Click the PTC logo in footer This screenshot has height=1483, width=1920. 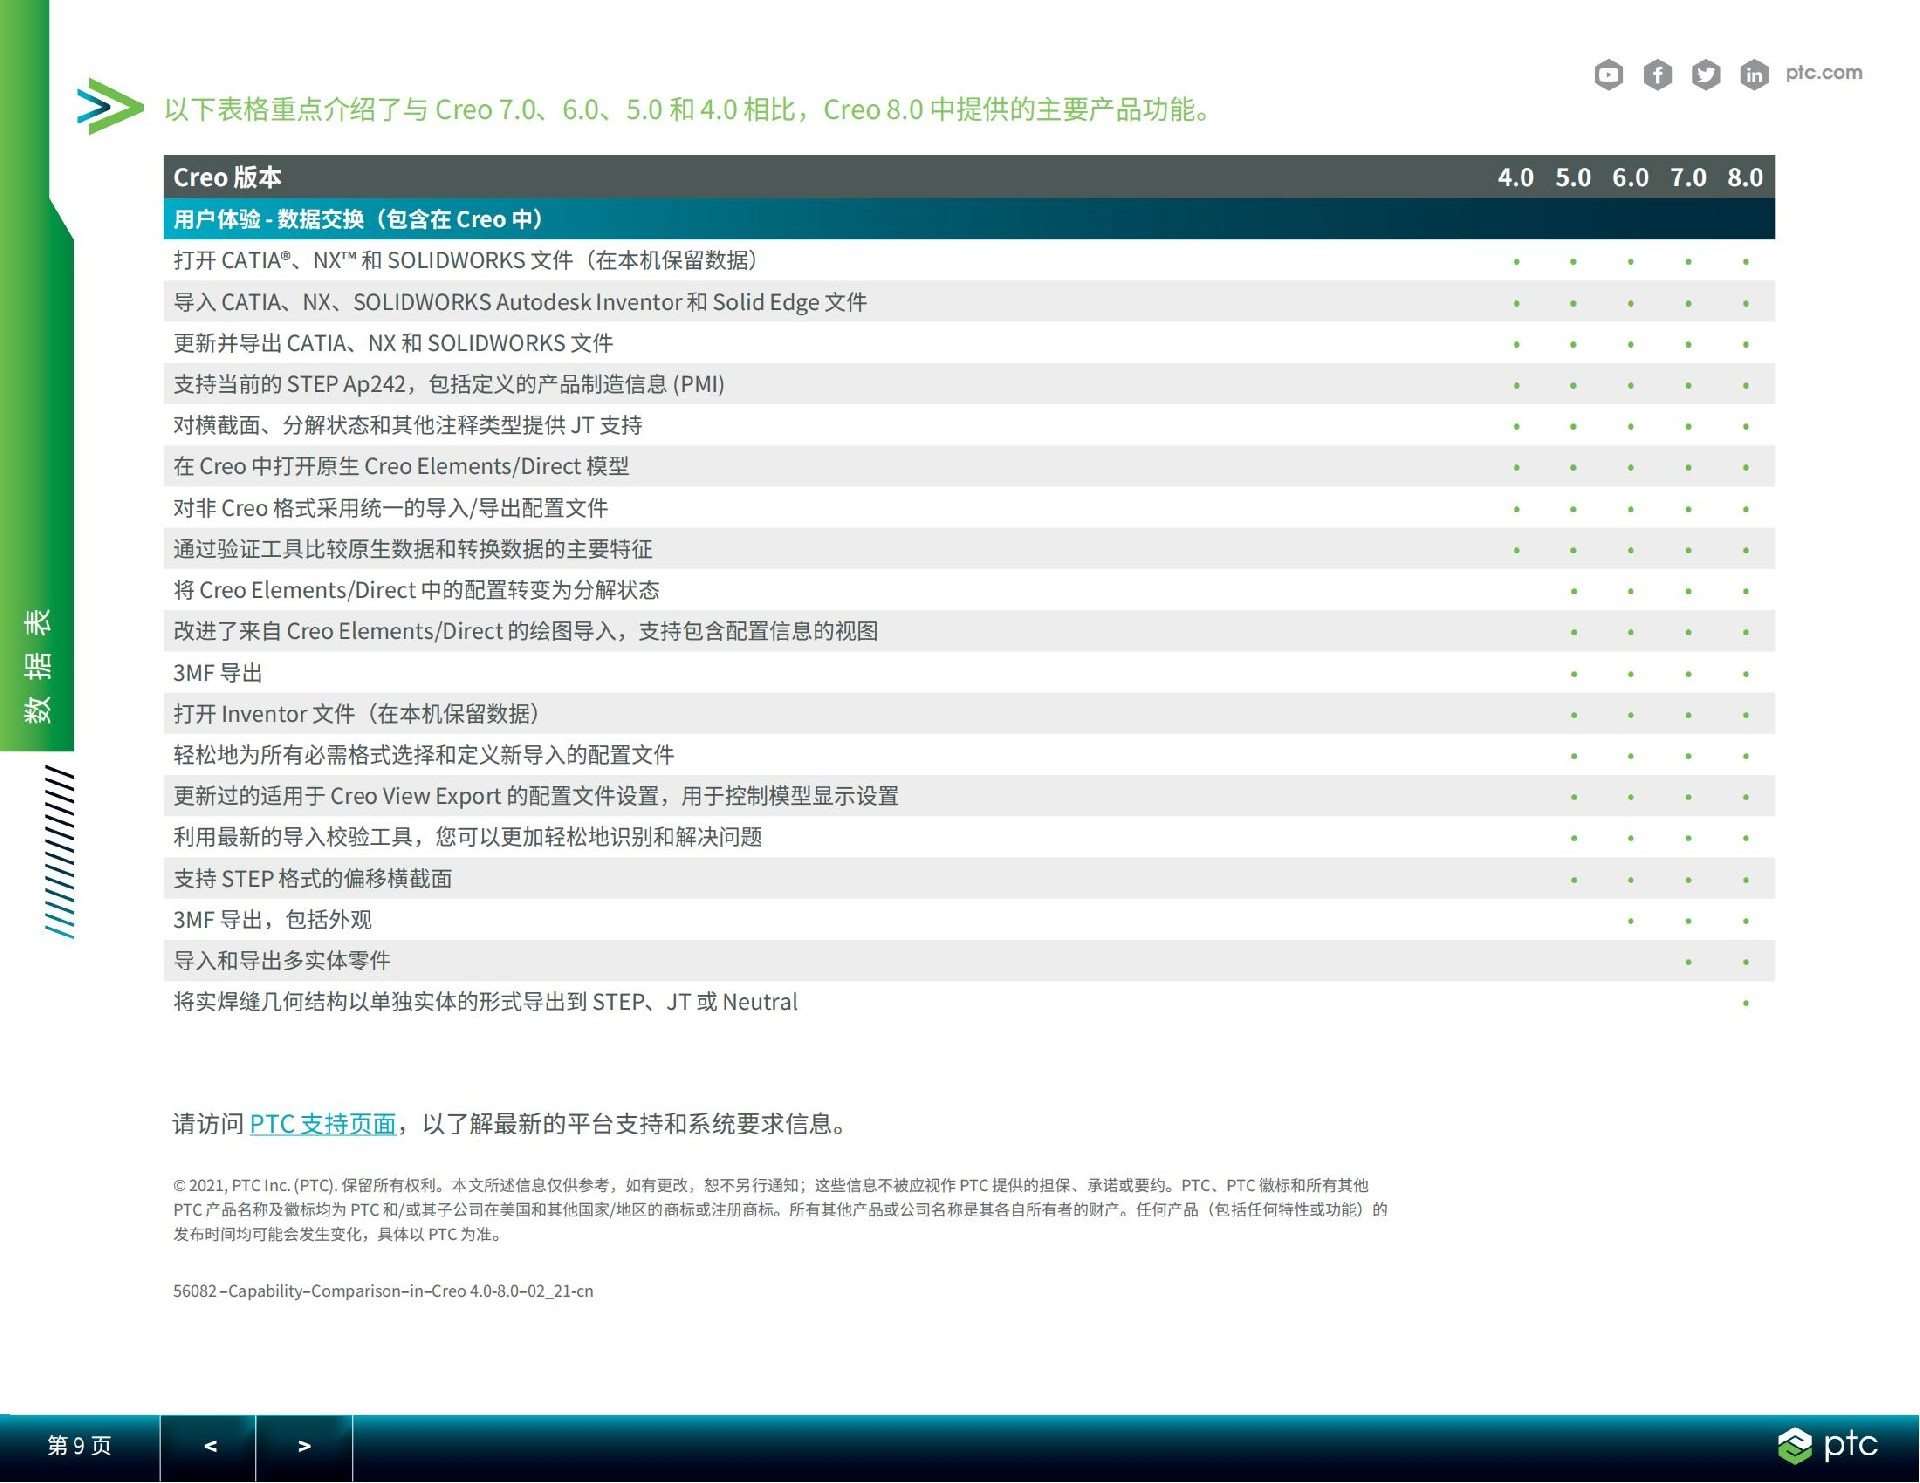(x=1828, y=1446)
